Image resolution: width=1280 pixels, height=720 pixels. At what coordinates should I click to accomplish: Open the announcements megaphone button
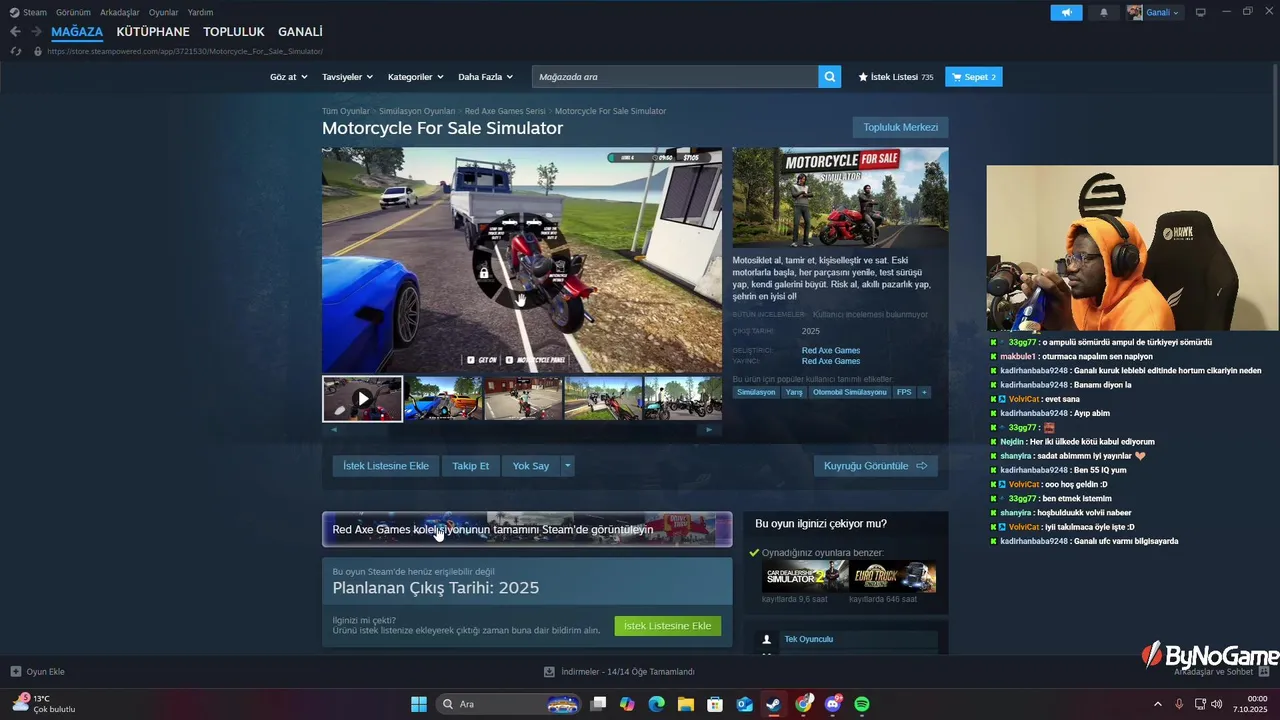click(1066, 12)
